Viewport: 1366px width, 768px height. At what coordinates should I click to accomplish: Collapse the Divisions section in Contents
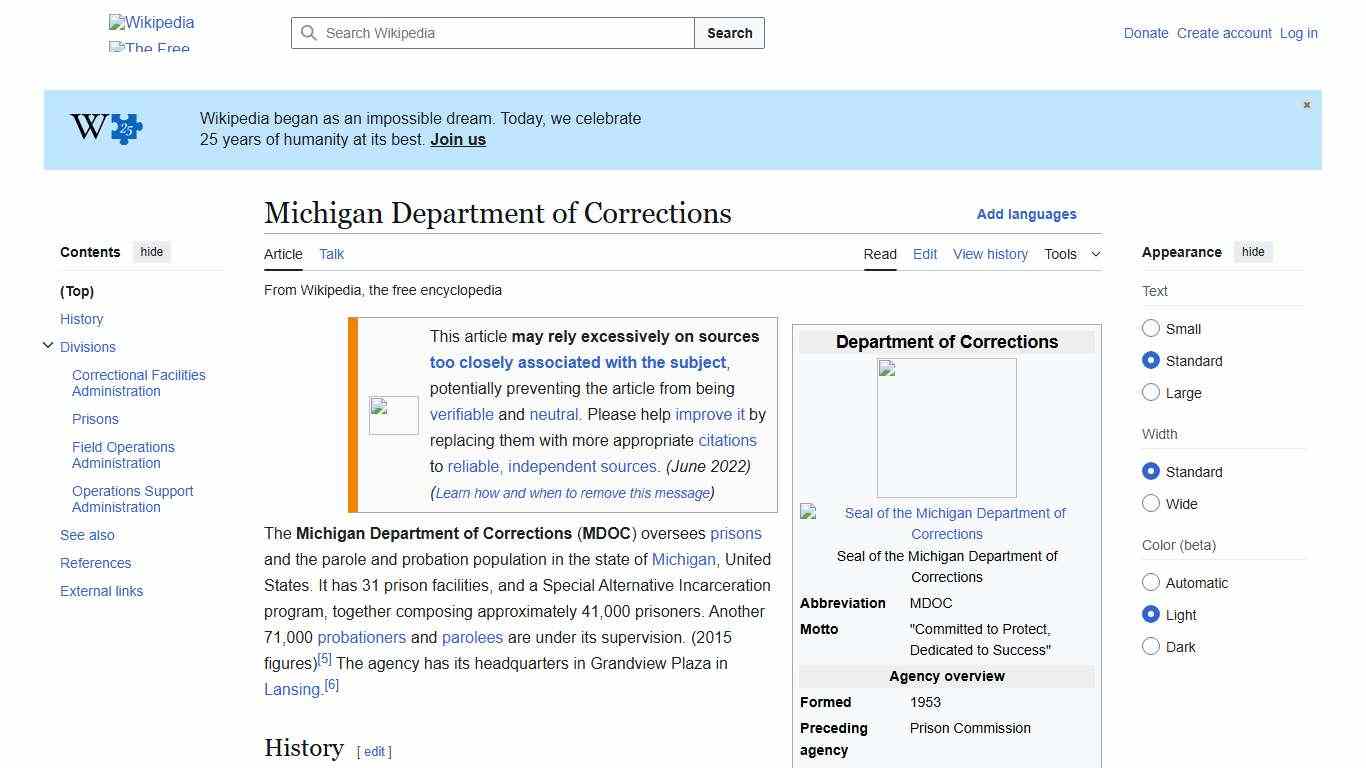pyautogui.click(x=48, y=345)
